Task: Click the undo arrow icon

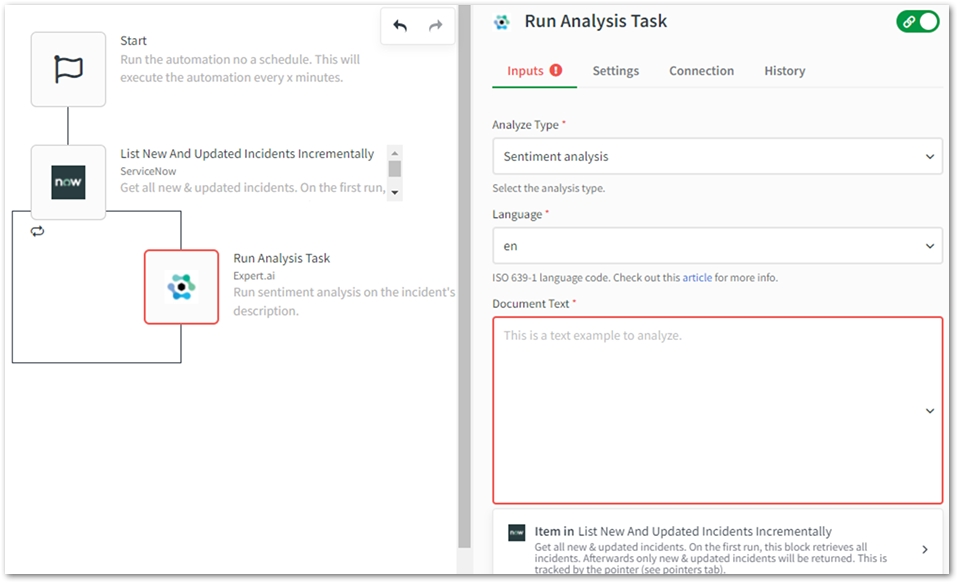Action: coord(400,27)
